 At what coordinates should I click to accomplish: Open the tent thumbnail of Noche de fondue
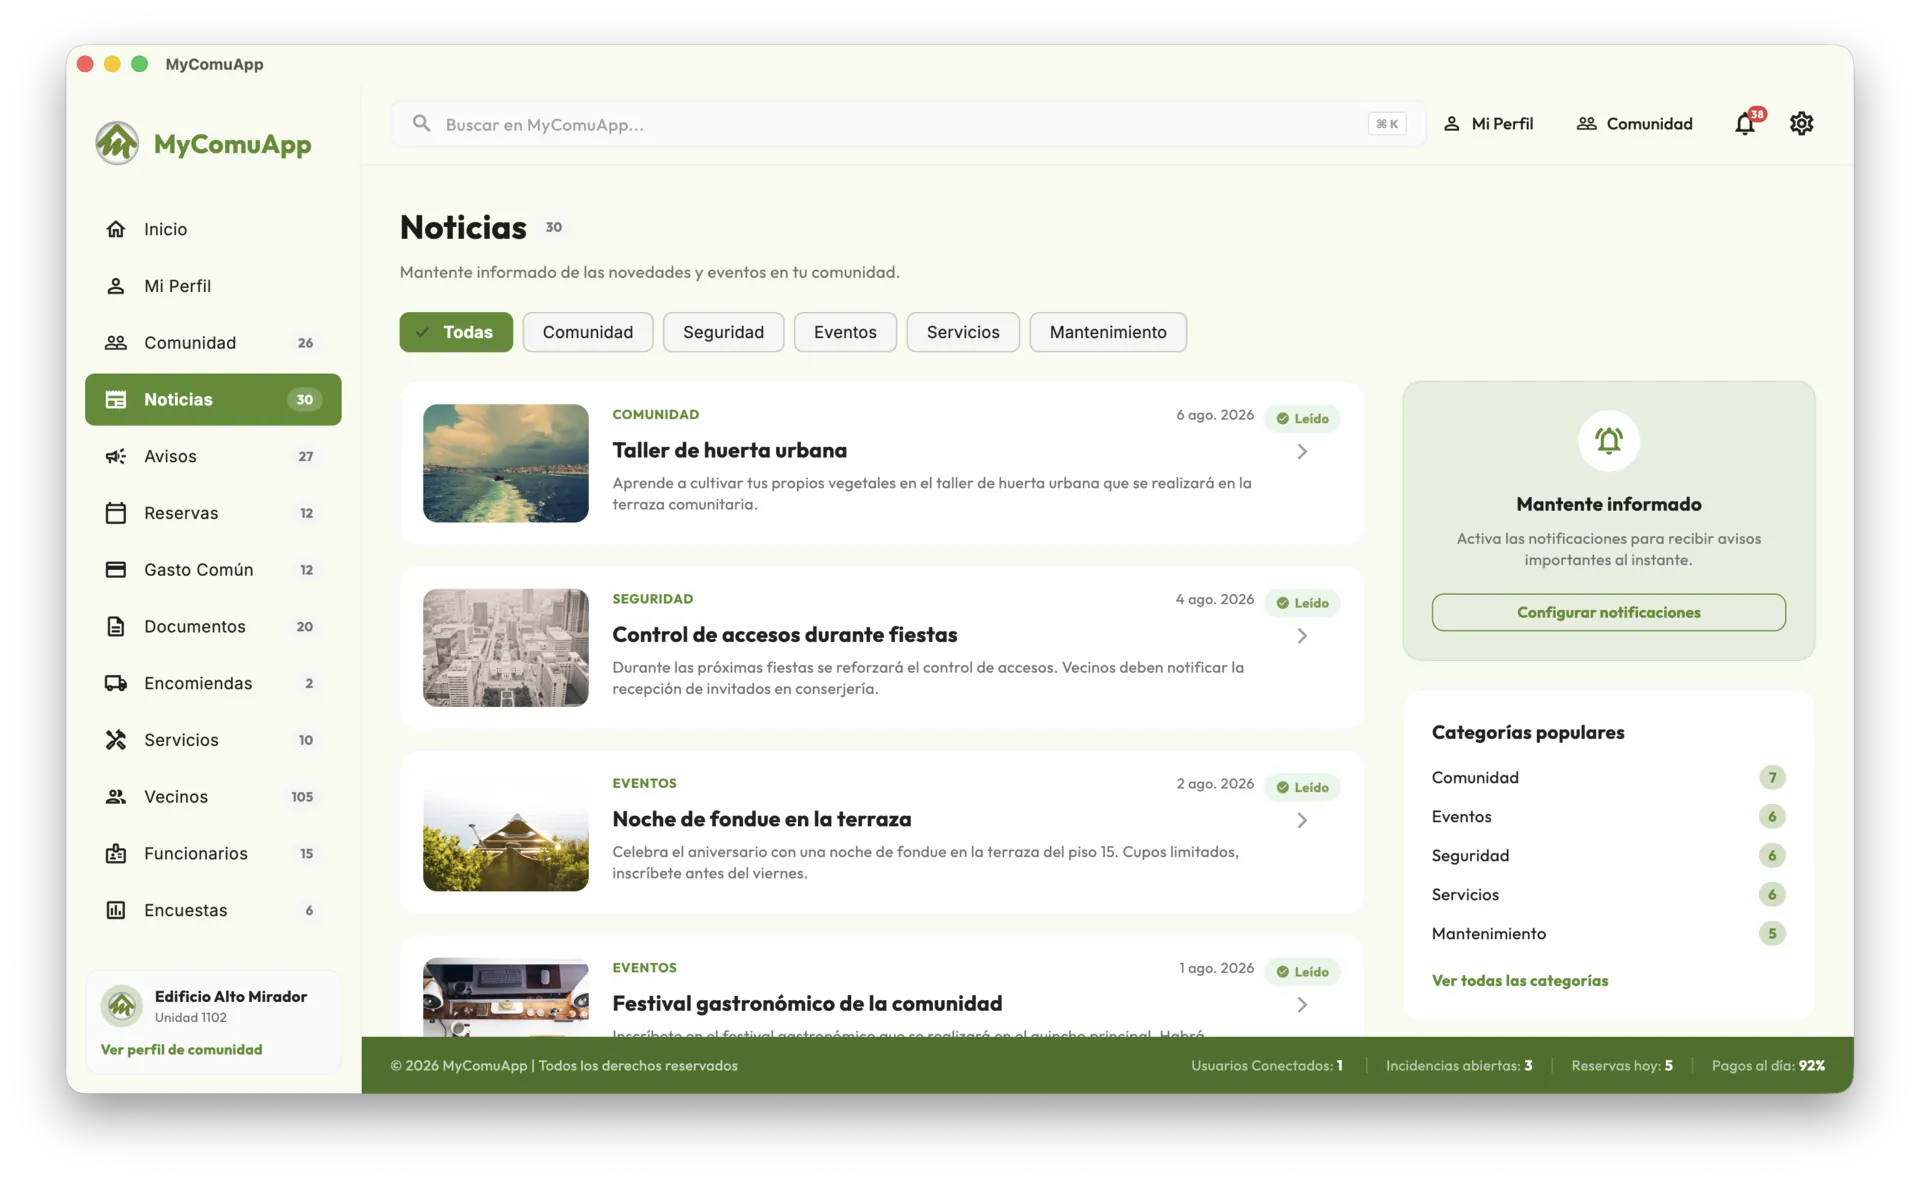point(506,832)
